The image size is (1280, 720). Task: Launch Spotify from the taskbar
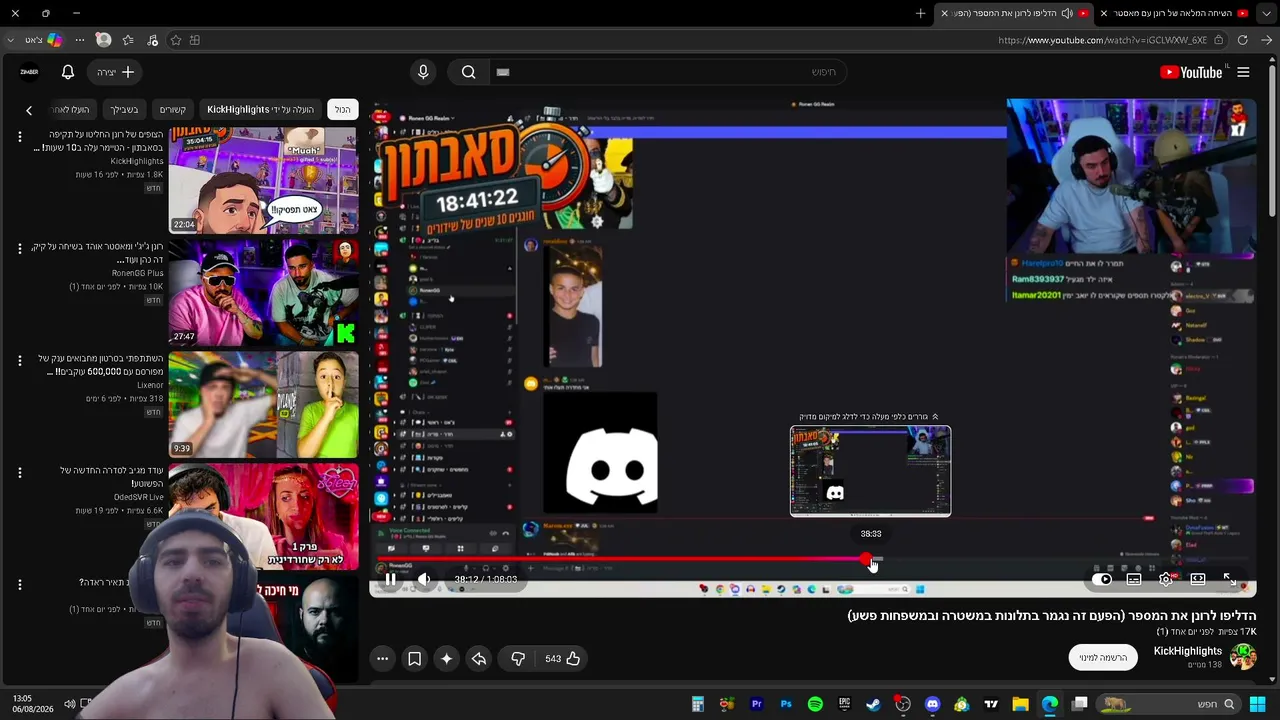click(815, 704)
